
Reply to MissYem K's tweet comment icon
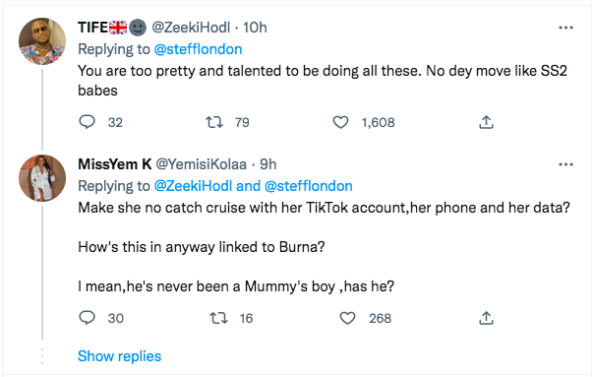coord(87,318)
